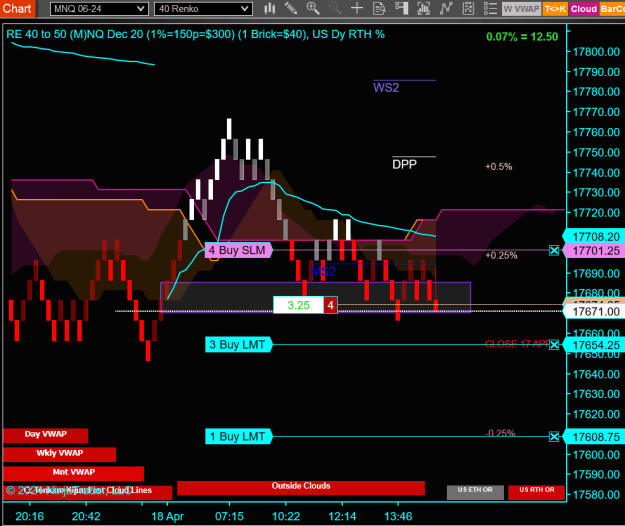Toggle the T<>K toolbar button

coord(555,9)
